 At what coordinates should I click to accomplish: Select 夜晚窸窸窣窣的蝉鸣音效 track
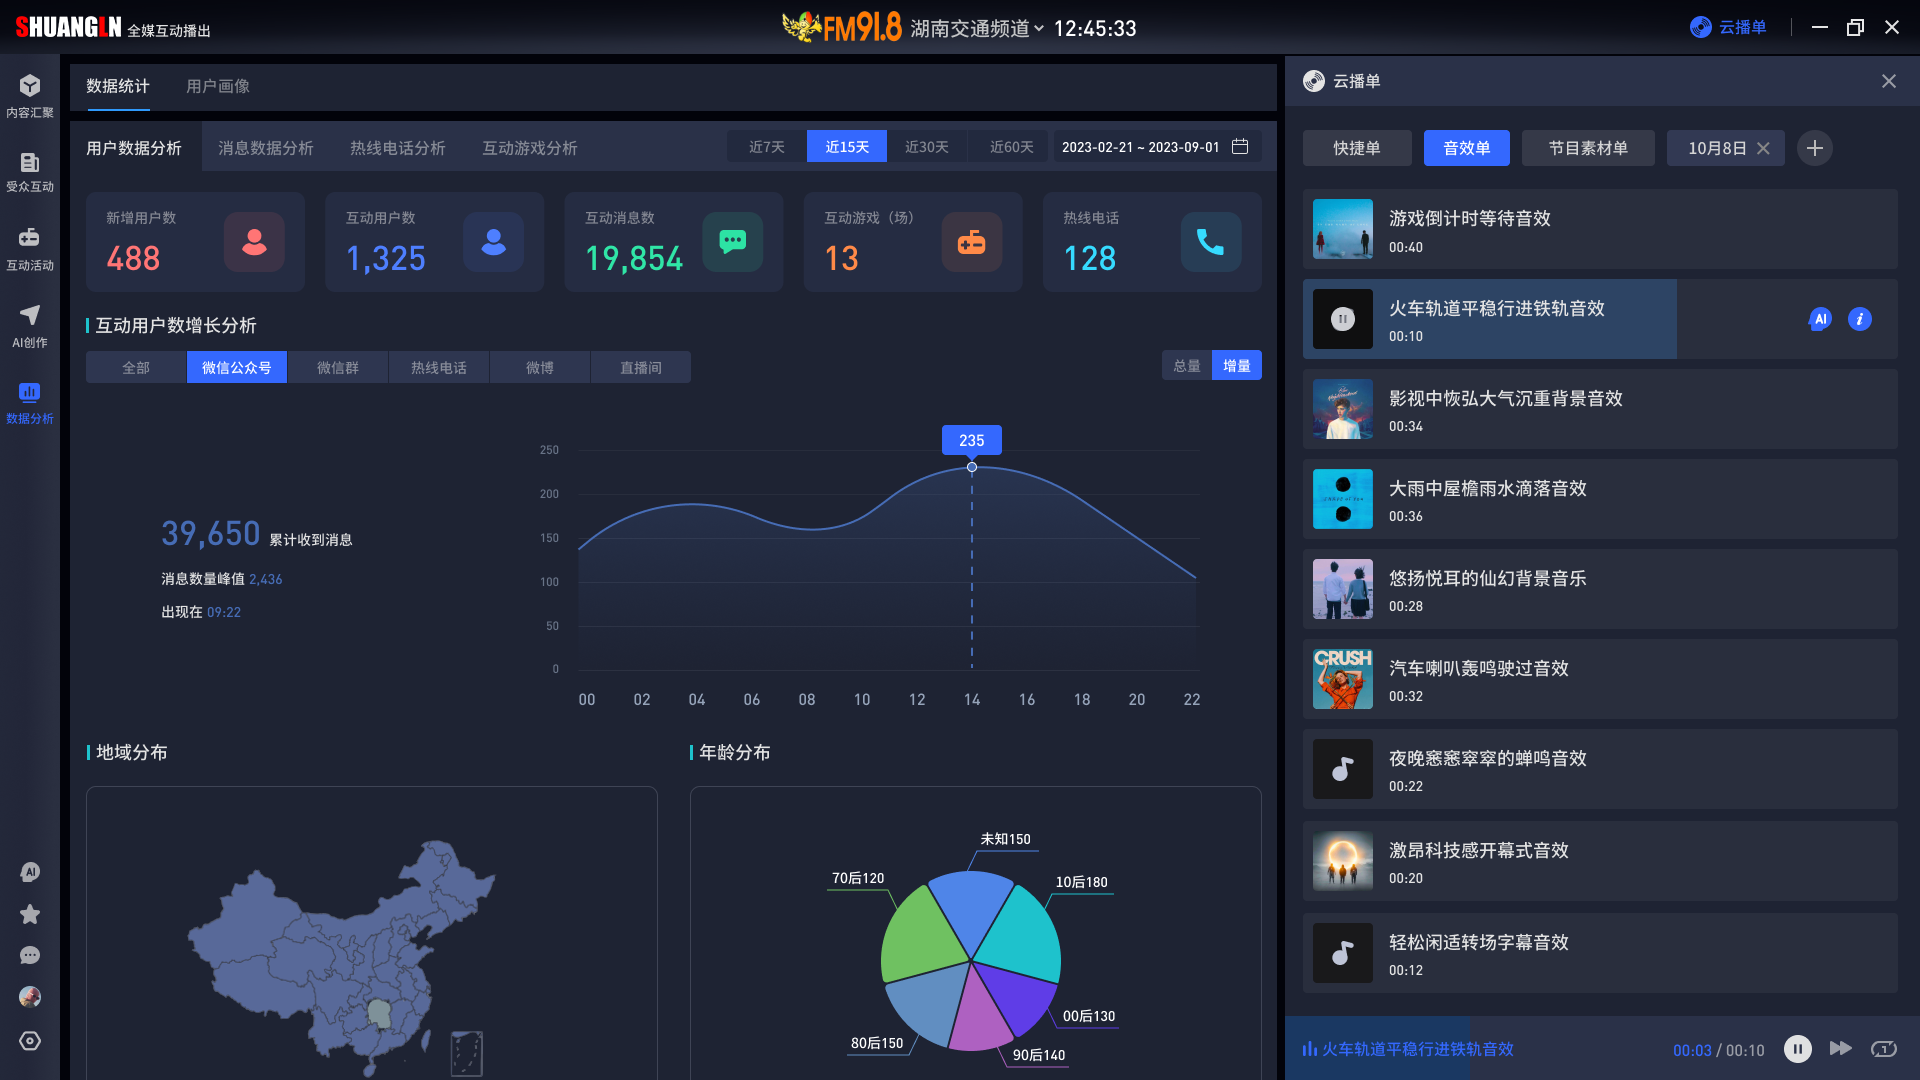pos(1599,769)
